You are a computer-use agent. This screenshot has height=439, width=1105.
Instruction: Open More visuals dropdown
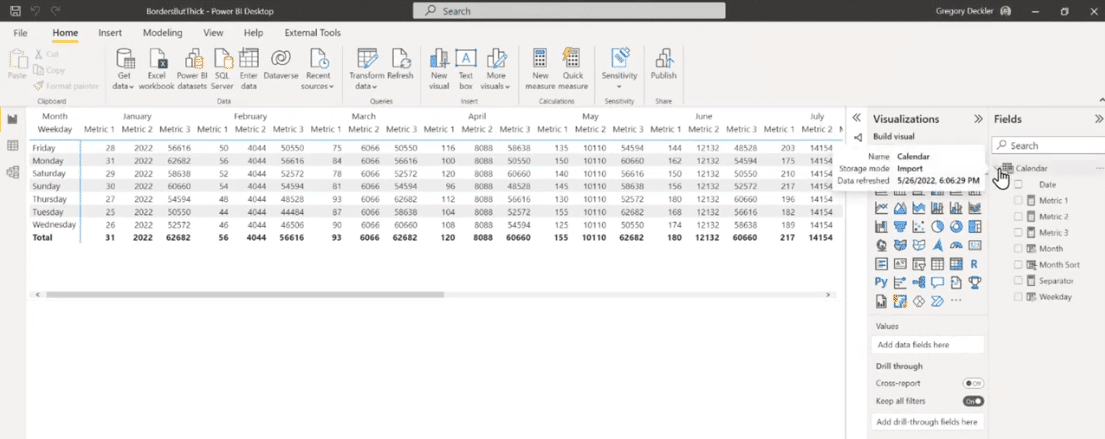coord(495,69)
